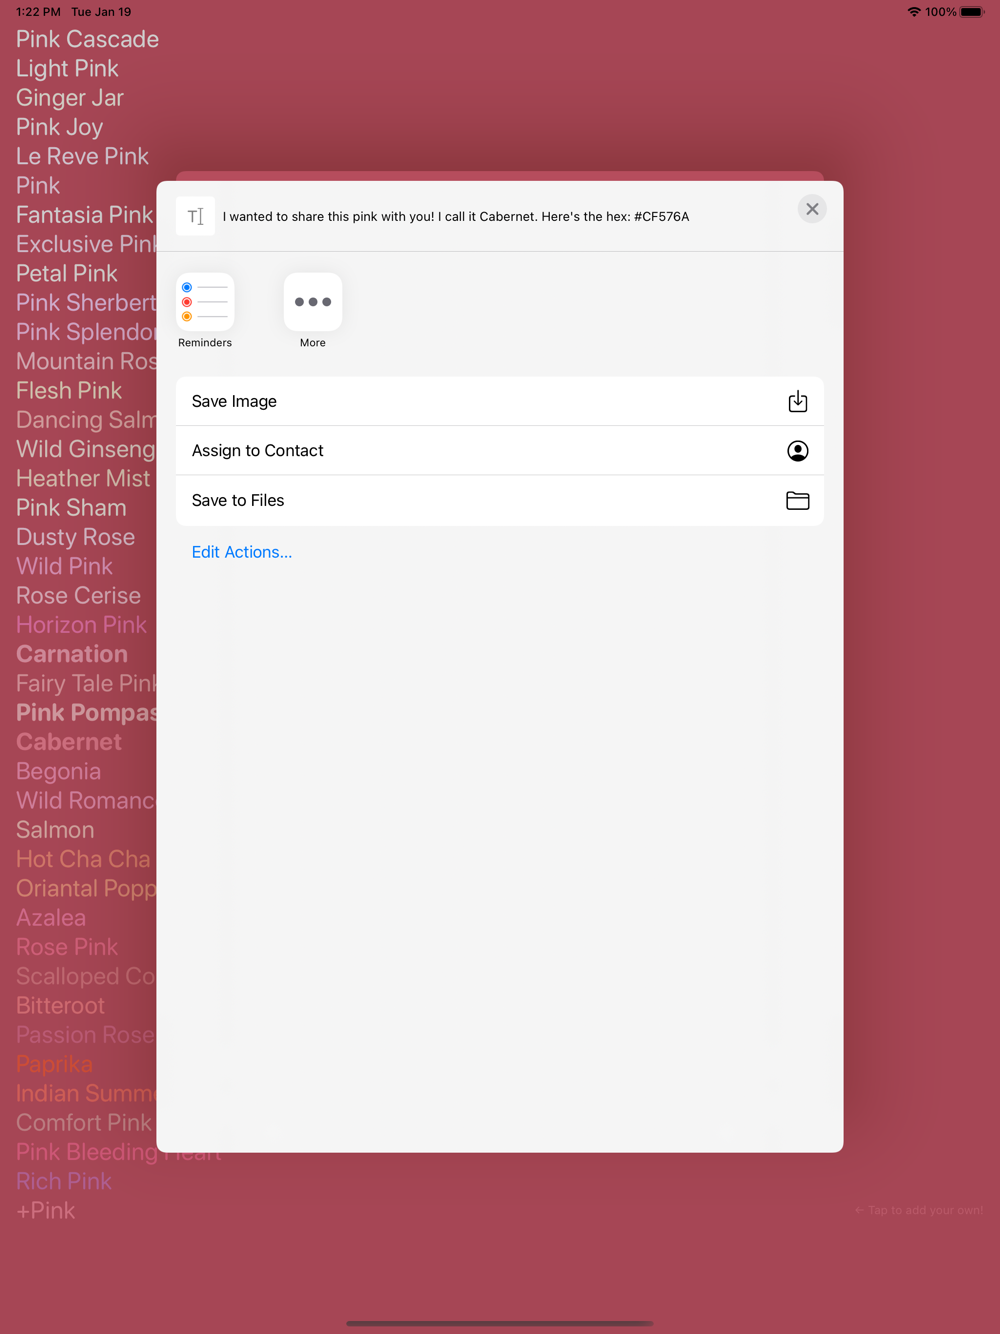1000x1334 pixels.
Task: Tap the bold Carnation entry
Action: tap(72, 654)
